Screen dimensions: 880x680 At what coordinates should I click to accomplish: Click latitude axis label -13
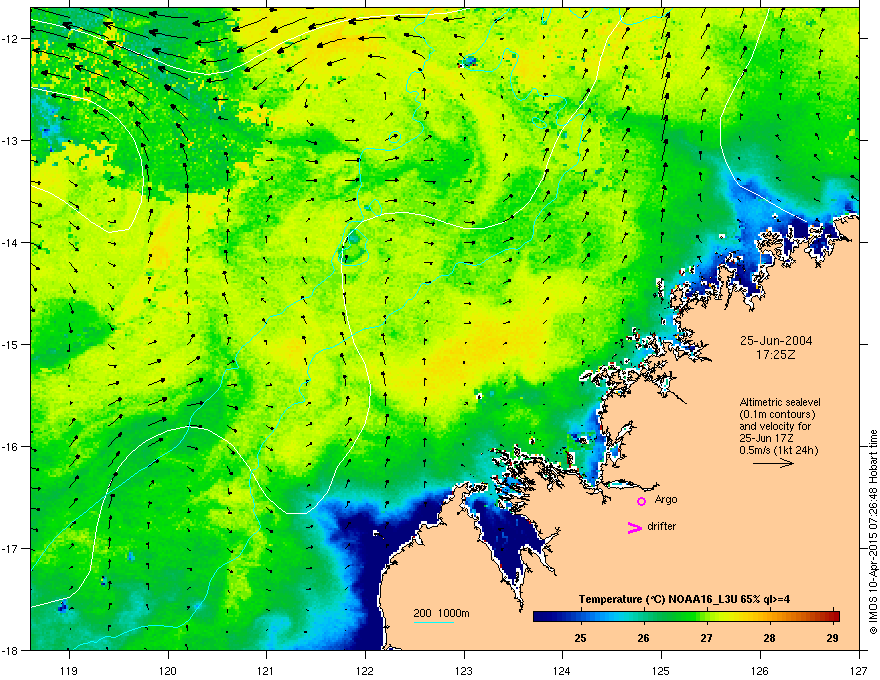11,140
